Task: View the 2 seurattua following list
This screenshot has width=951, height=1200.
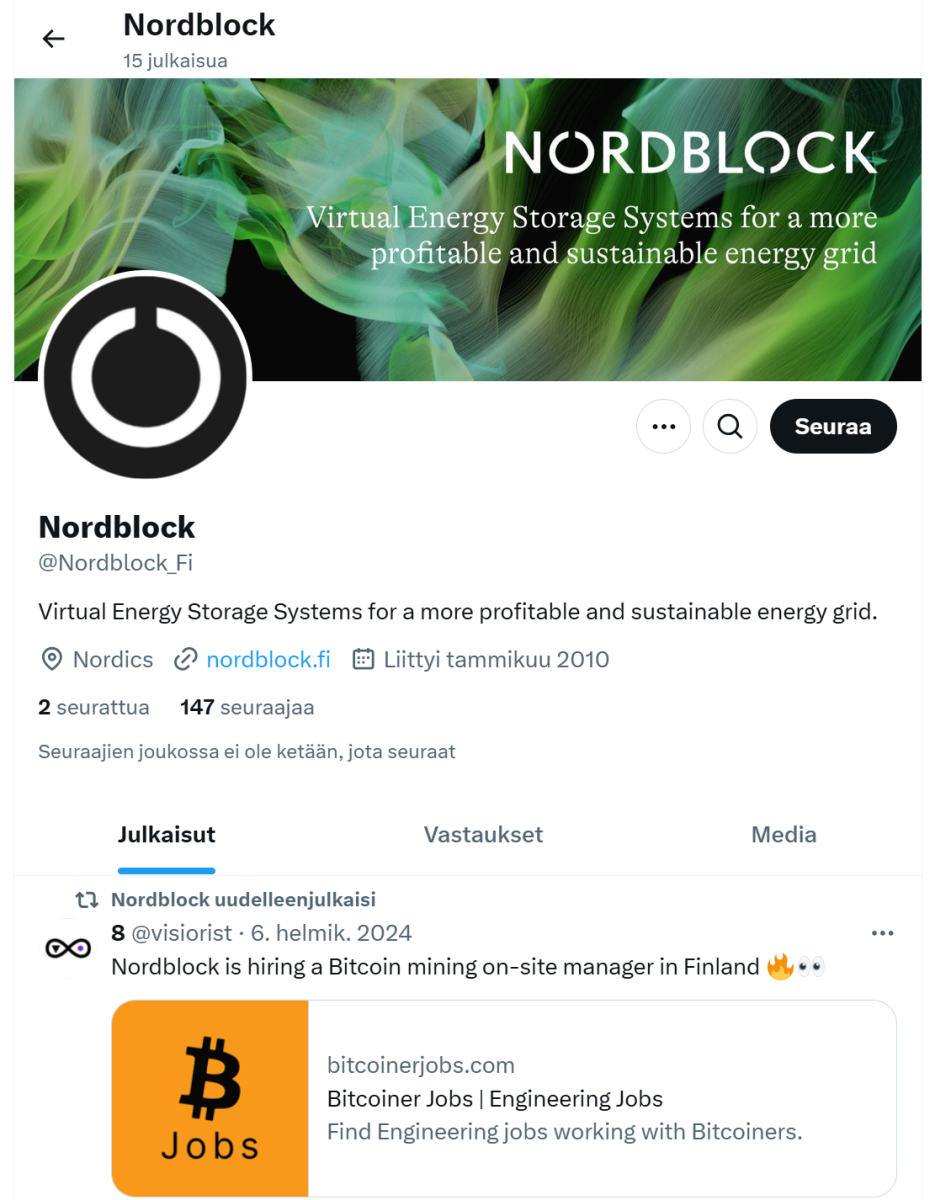Action: 94,708
